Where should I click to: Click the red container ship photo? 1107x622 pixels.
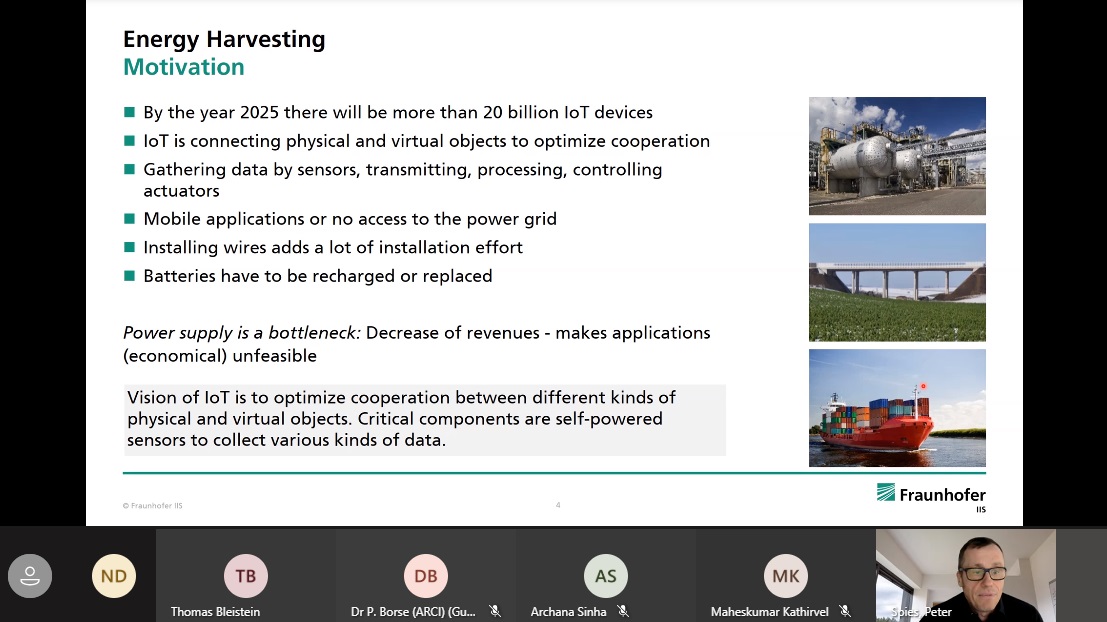[x=897, y=407]
